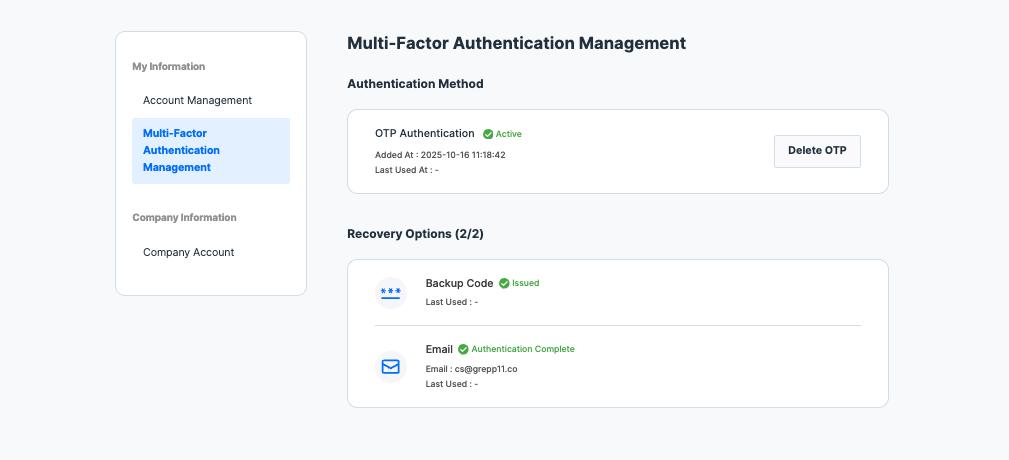
Task: Click the Email envelope icon
Action: click(x=390, y=367)
